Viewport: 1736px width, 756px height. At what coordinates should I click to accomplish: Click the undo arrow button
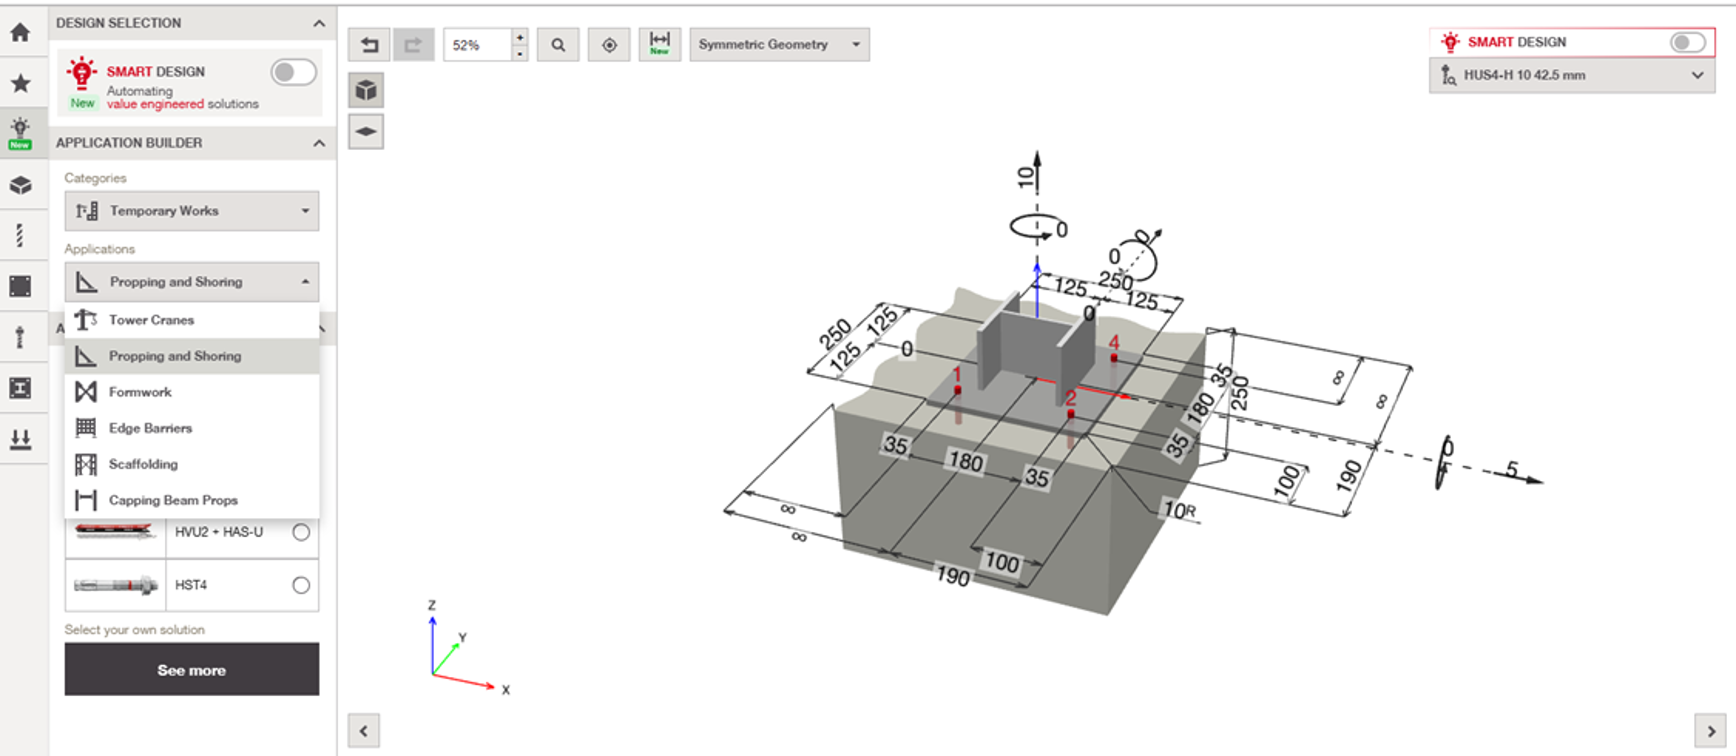(369, 45)
